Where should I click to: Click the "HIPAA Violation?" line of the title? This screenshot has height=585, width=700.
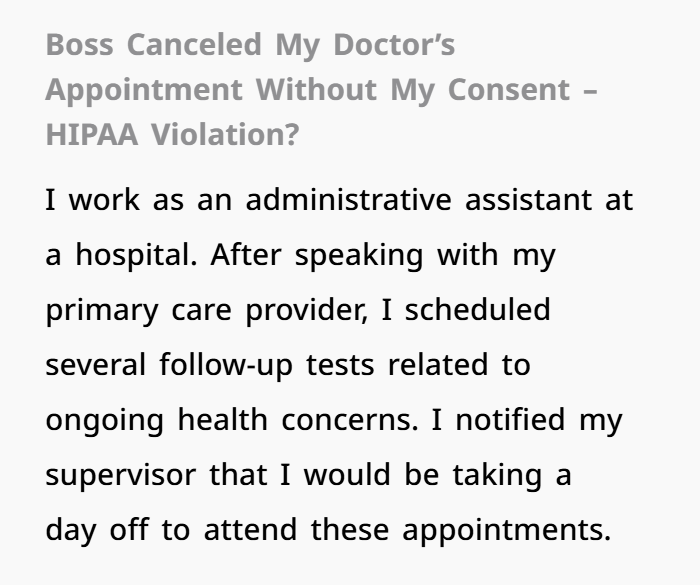(x=172, y=134)
